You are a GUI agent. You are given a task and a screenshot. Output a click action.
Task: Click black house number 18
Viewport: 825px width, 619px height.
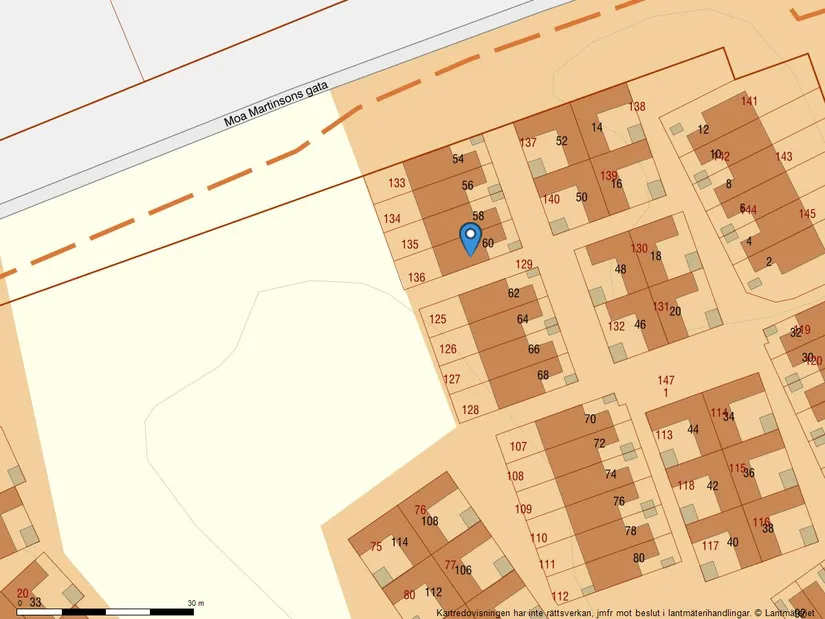click(x=656, y=256)
